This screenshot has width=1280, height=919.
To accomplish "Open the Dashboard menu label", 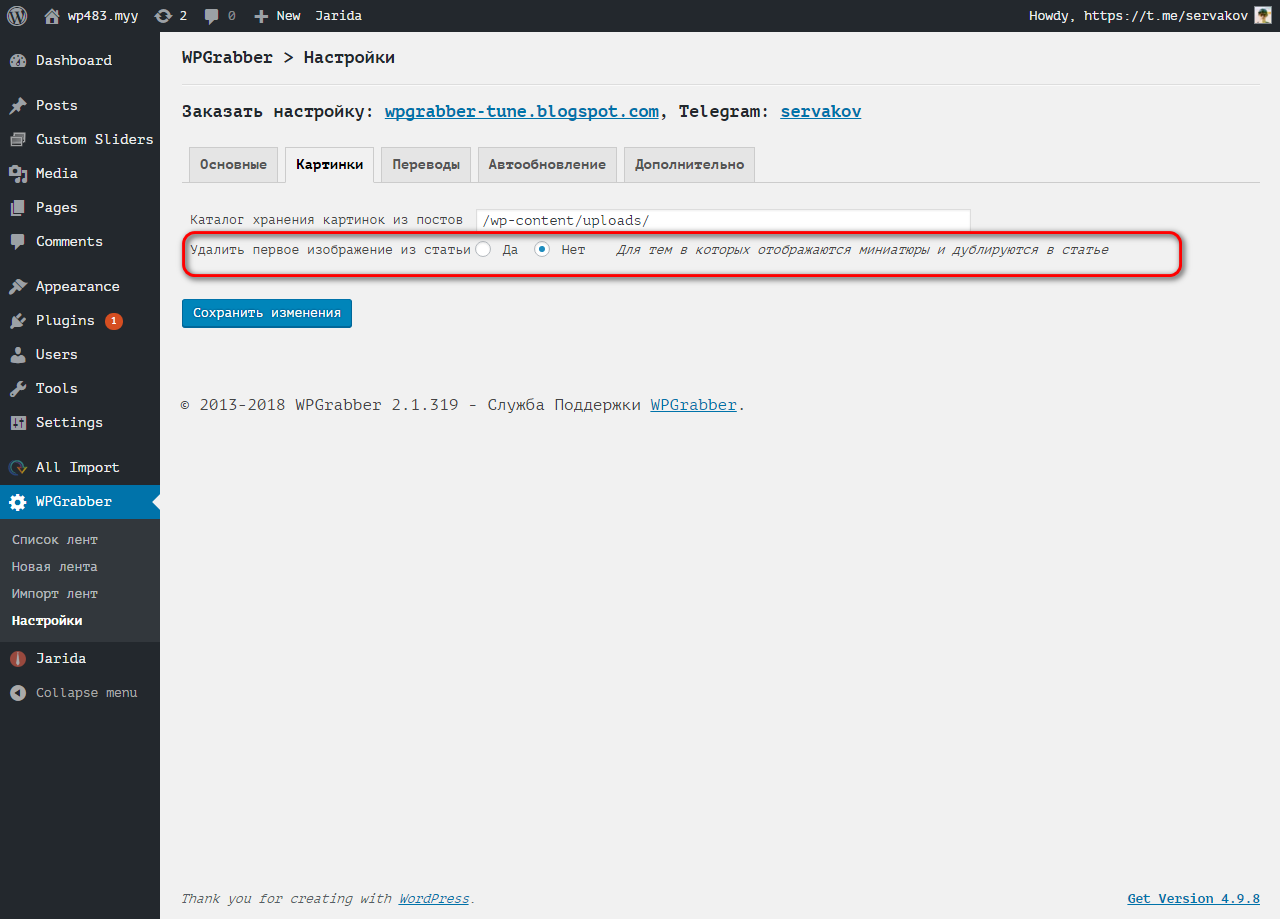I will pyautogui.click(x=74, y=60).
